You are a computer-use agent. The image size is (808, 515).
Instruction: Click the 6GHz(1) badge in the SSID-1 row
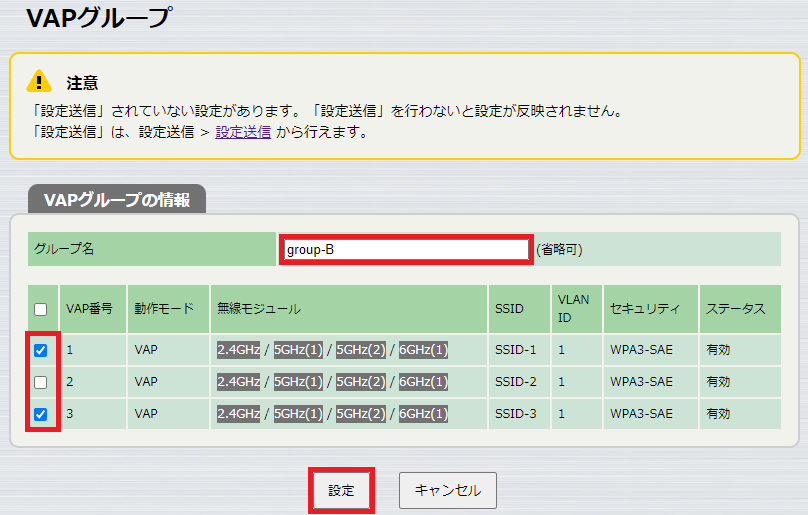tap(423, 350)
